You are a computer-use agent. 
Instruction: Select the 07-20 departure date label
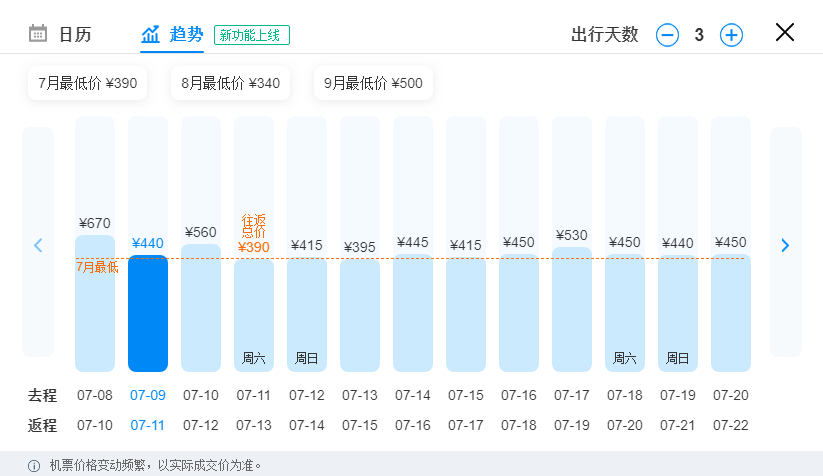coord(731,395)
